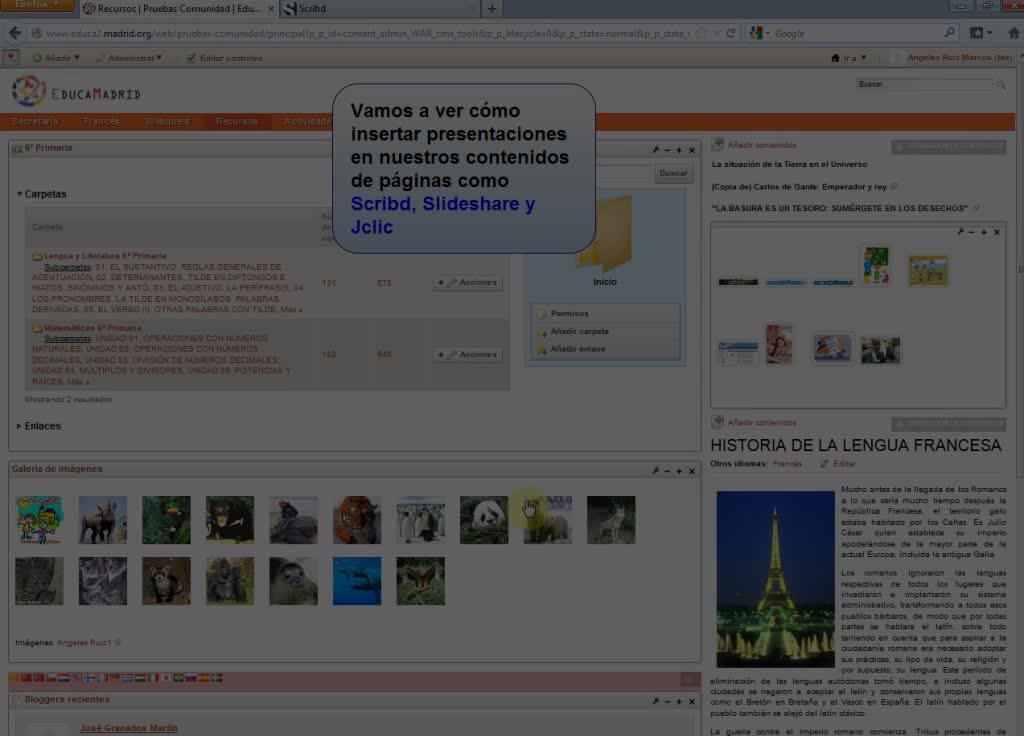Click the Google search magnifier icon
This screenshot has height=736, width=1024.
[x=950, y=33]
